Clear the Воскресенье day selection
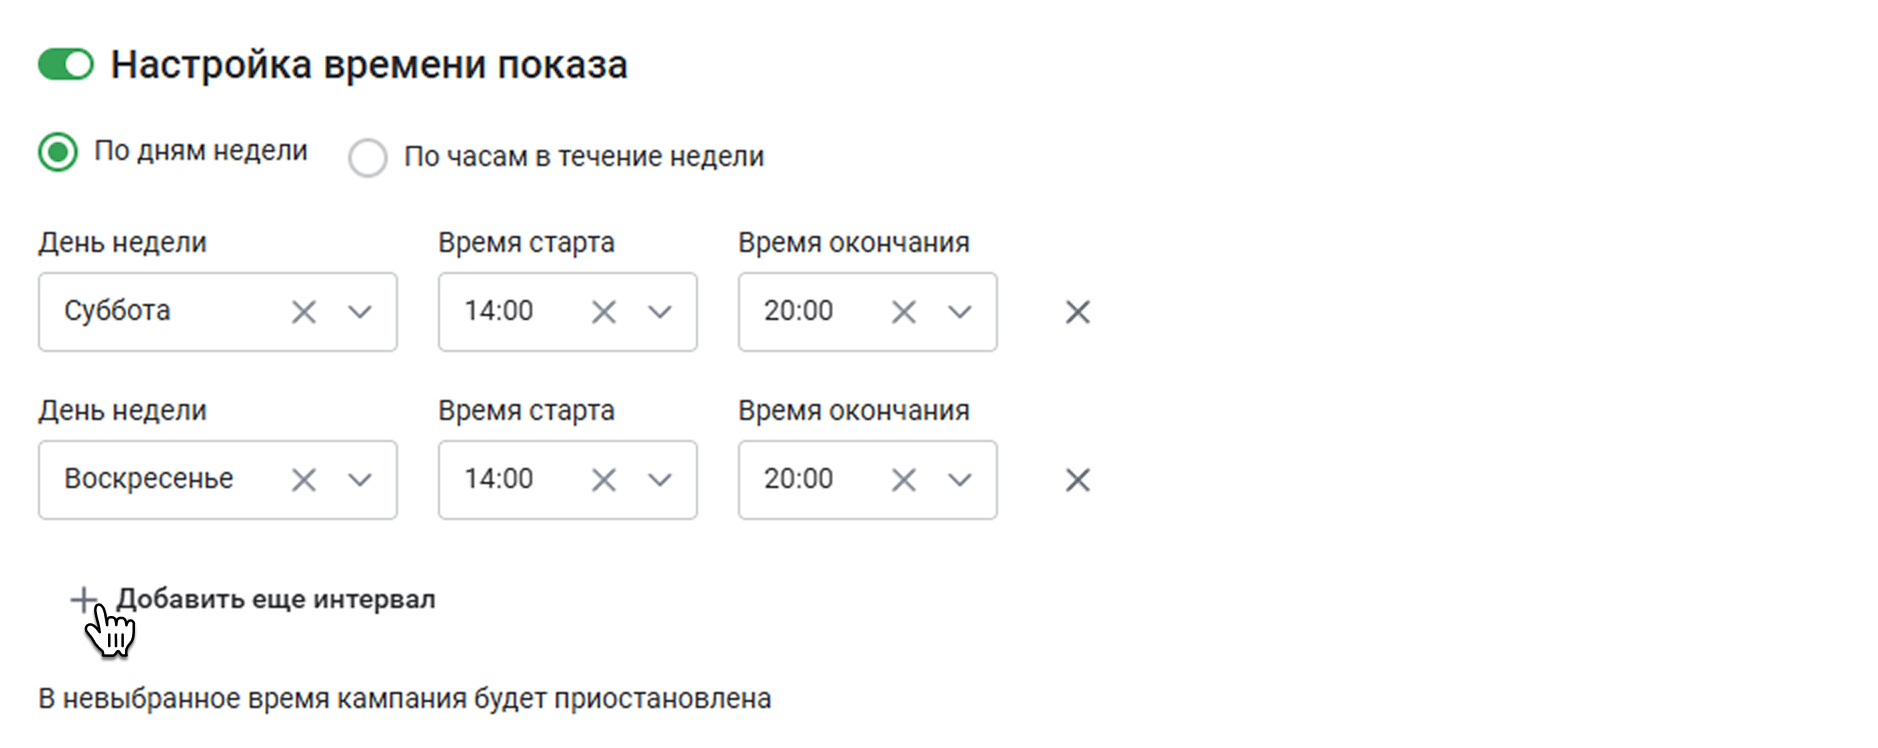 coord(304,480)
